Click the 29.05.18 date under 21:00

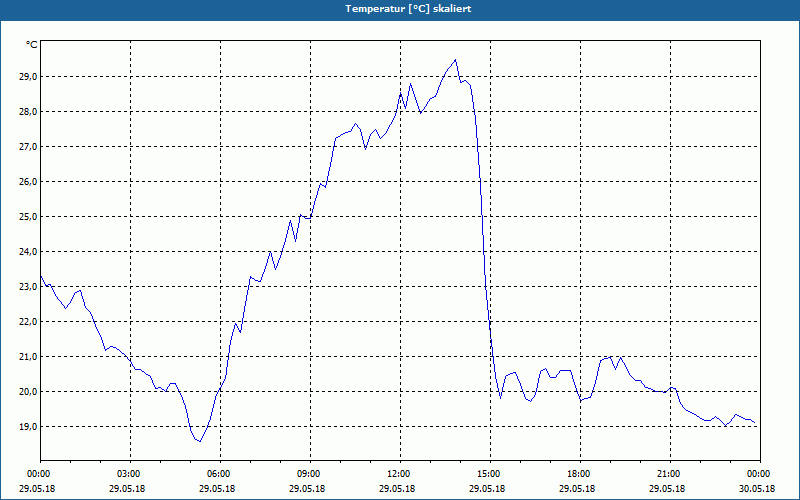667,489
